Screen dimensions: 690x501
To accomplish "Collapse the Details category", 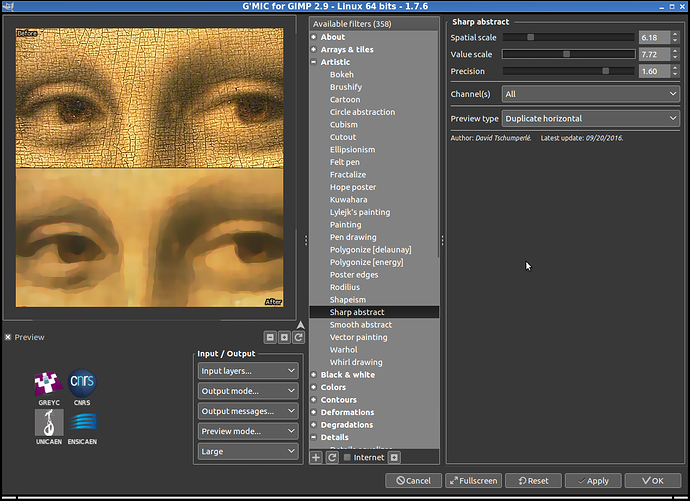I will coord(314,437).
